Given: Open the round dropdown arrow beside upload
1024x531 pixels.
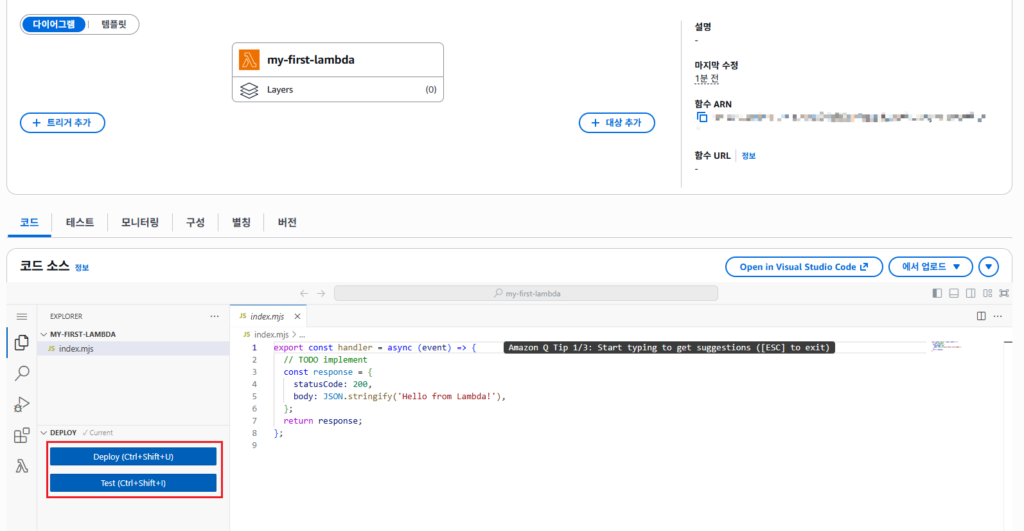Looking at the screenshot, I should pos(988,266).
